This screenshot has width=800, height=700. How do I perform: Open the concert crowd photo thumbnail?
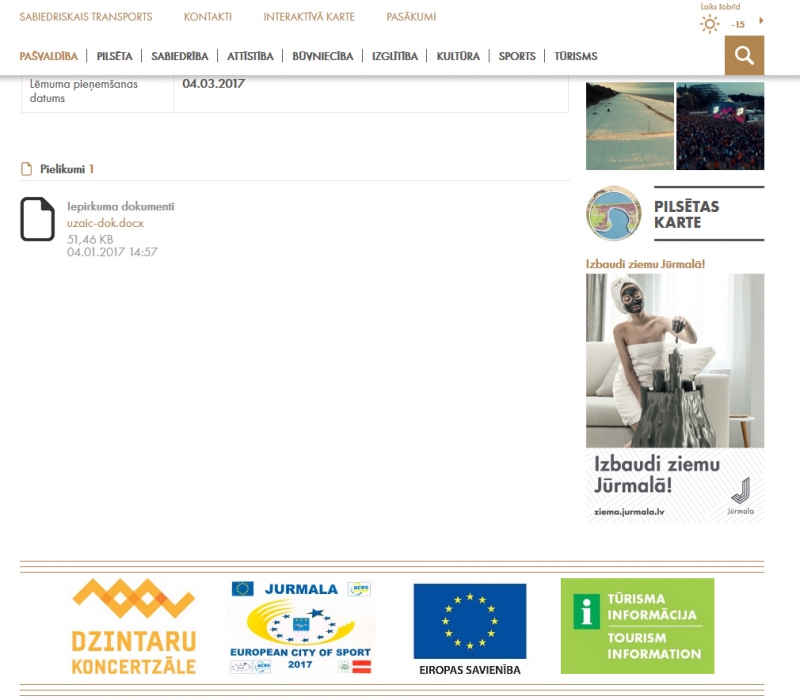[x=720, y=126]
